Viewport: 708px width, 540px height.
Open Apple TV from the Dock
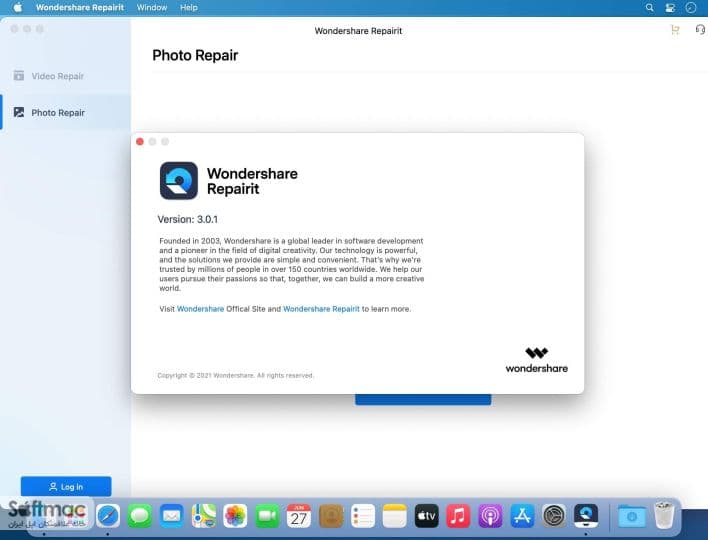pyautogui.click(x=427, y=516)
